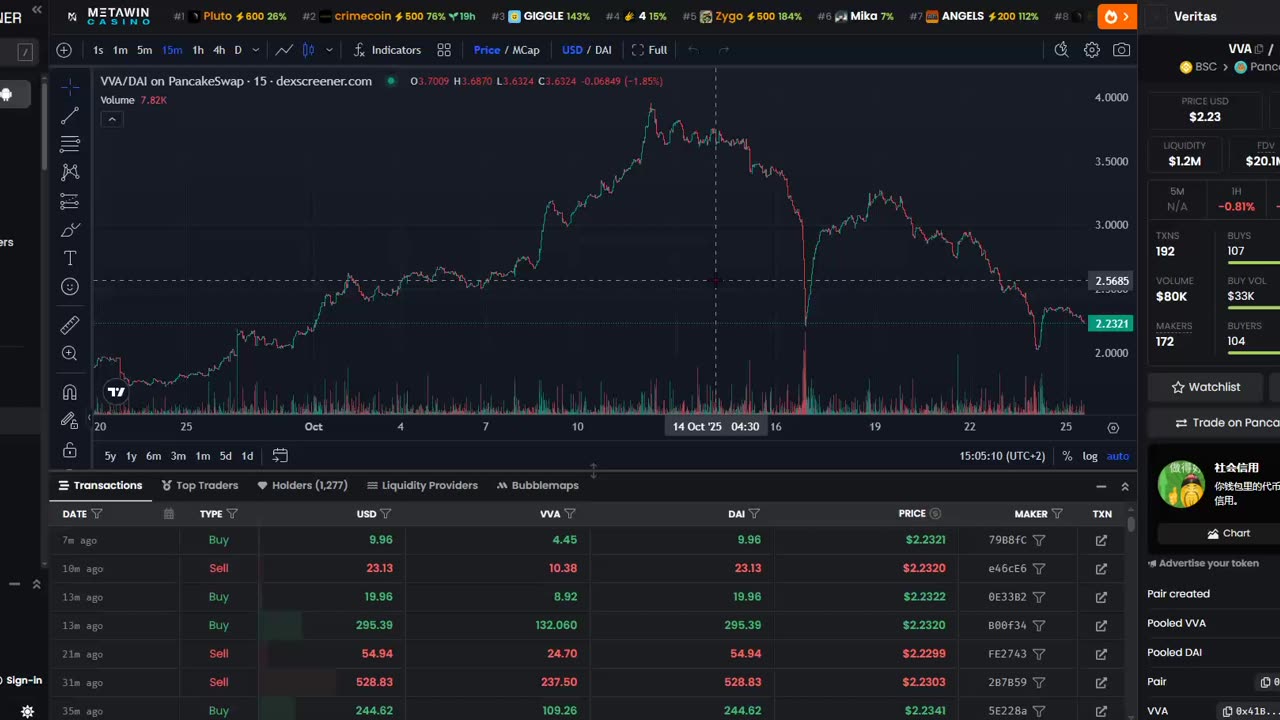1280x720 pixels.
Task: Open the Fibonacci retracement tool group
Action: click(70, 144)
